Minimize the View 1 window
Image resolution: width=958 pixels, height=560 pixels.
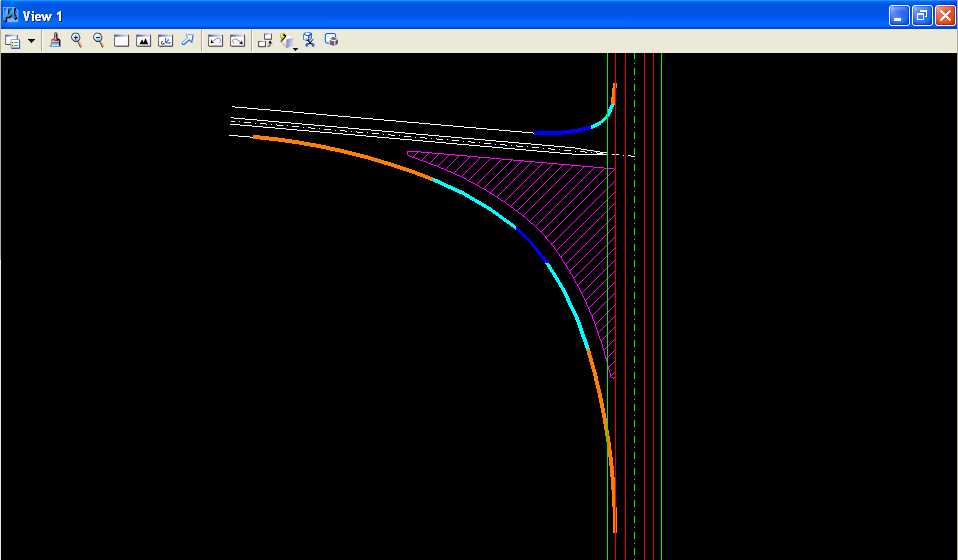tap(899, 16)
